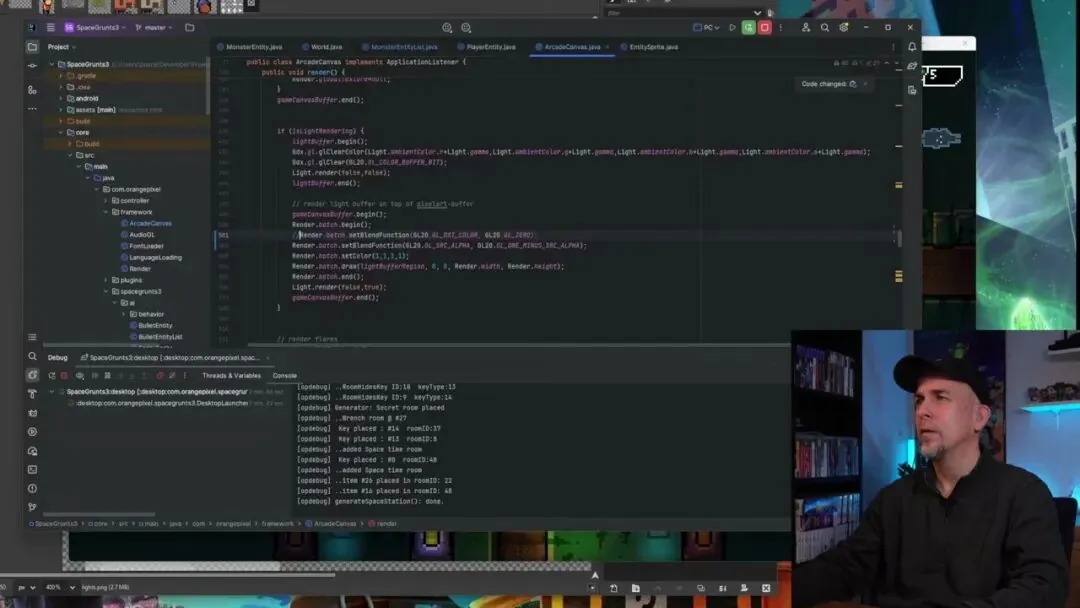Stop the running app with red button
The width and height of the screenshot is (1080, 608).
click(765, 28)
